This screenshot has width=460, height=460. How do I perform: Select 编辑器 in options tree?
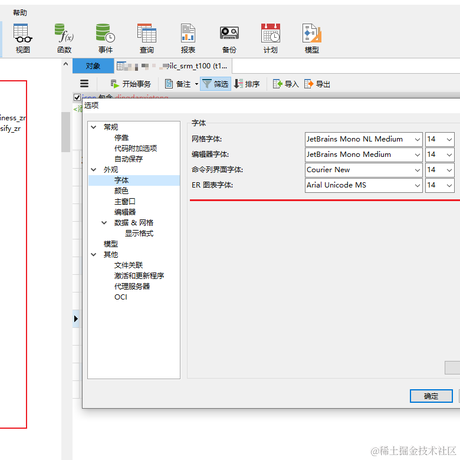(125, 212)
